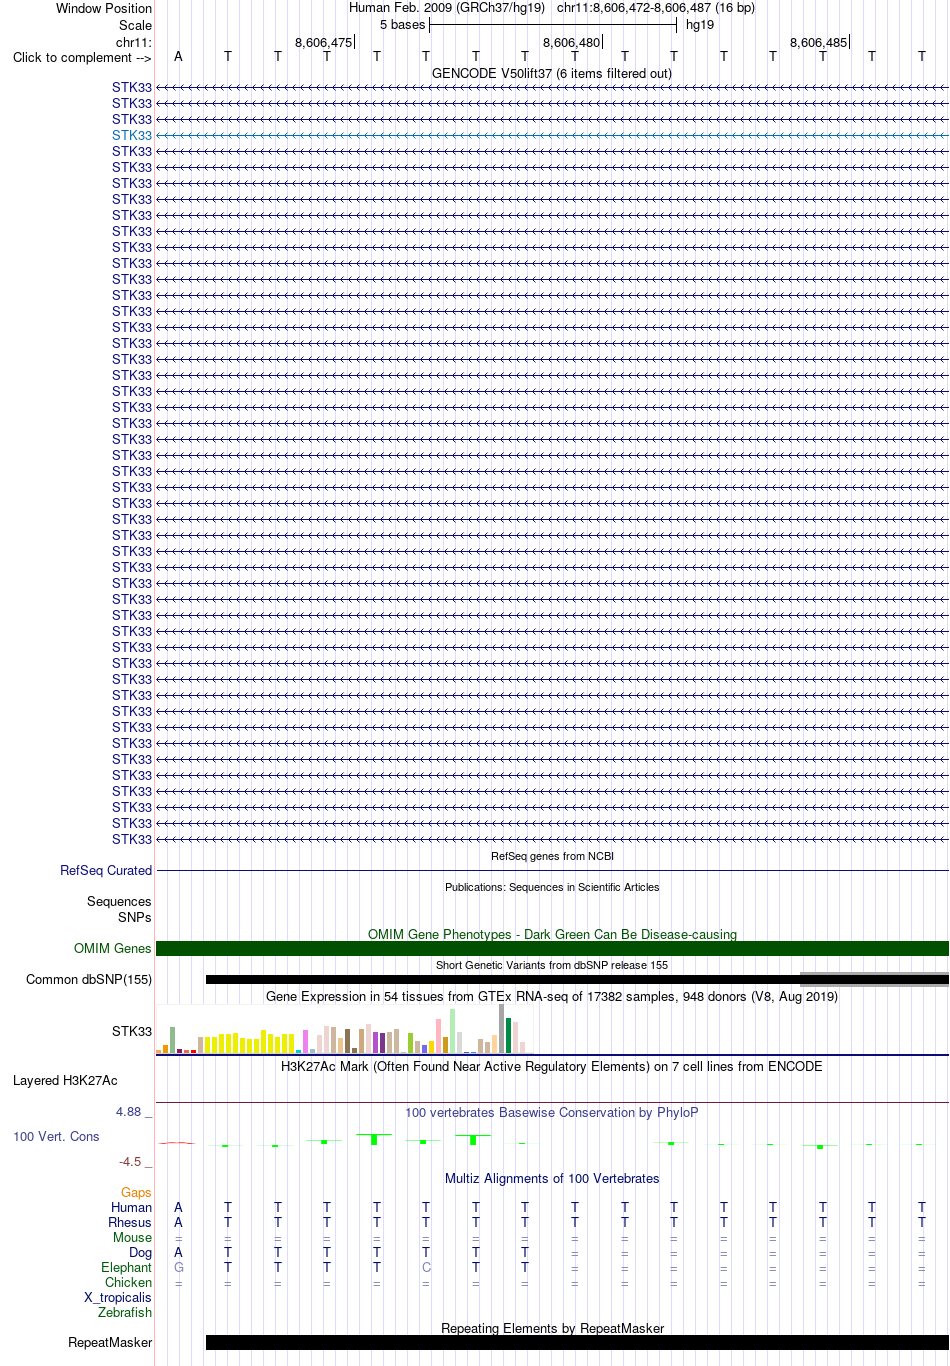950x1366 pixels.
Task: Click the "Click to complement -->" label
Action: (82, 57)
